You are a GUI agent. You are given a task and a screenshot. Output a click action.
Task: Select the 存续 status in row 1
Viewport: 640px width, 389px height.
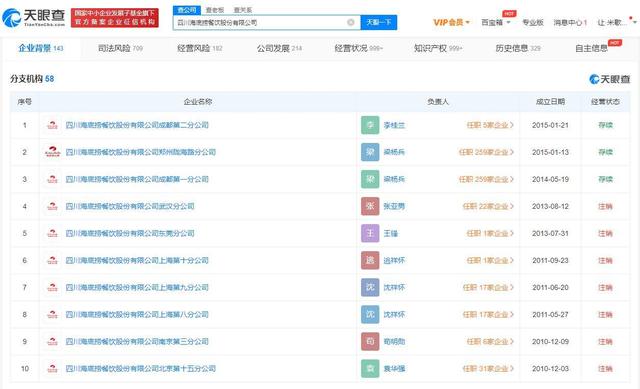[x=605, y=125]
